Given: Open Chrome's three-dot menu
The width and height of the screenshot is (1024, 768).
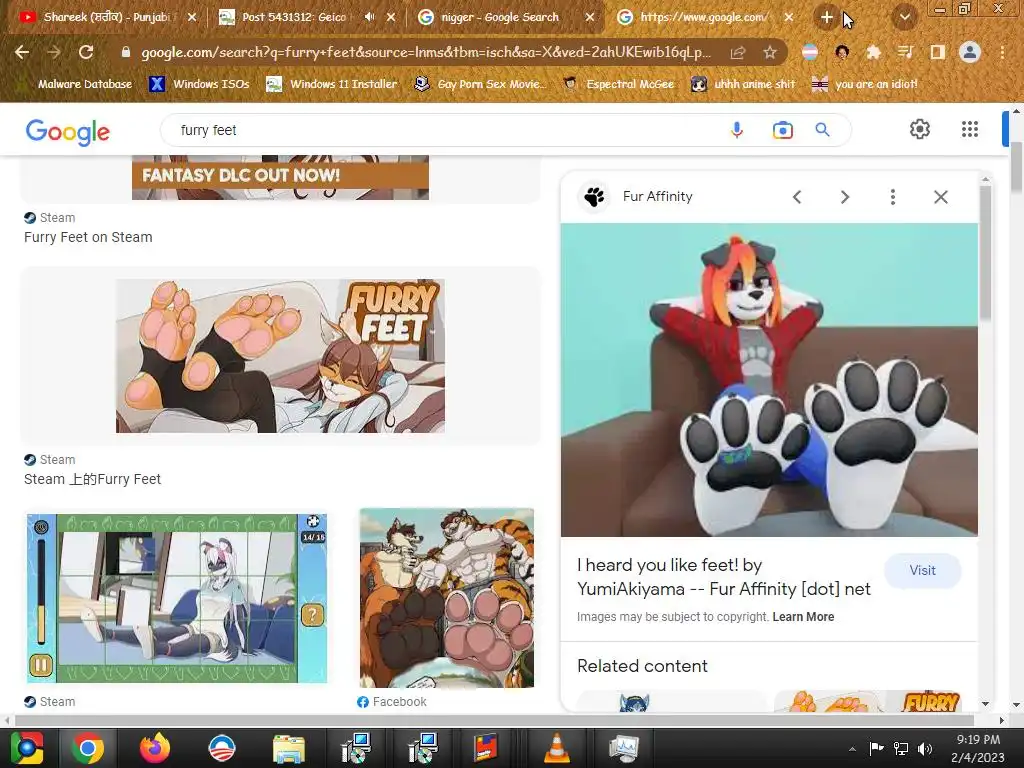Looking at the screenshot, I should click(x=1002, y=52).
